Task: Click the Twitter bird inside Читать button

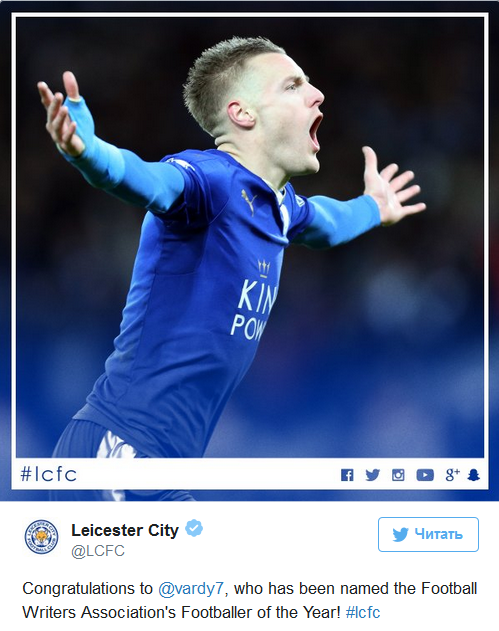Action: pos(400,535)
